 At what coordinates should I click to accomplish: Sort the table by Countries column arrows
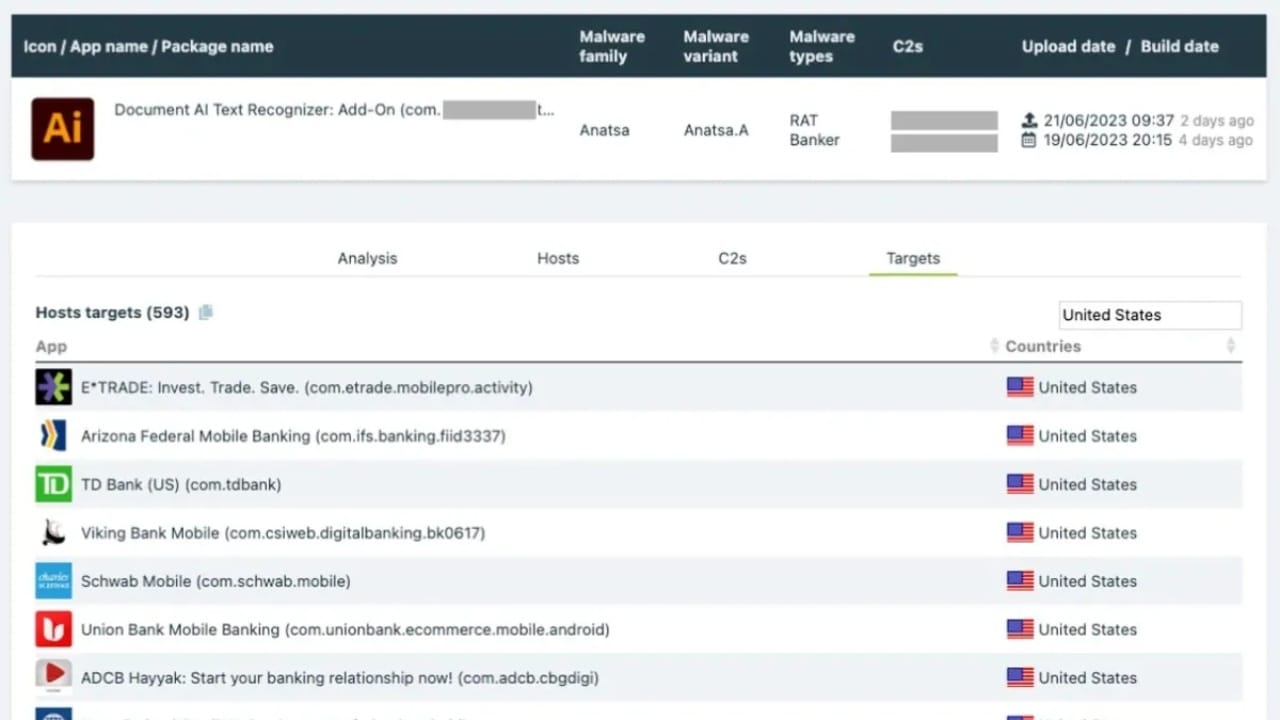pos(1230,346)
